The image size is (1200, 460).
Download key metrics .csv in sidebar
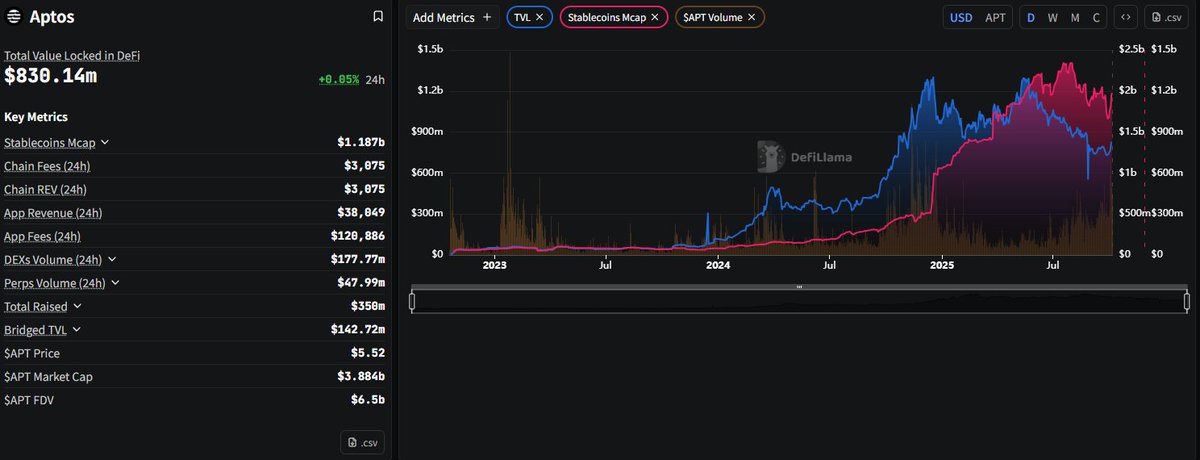point(362,442)
